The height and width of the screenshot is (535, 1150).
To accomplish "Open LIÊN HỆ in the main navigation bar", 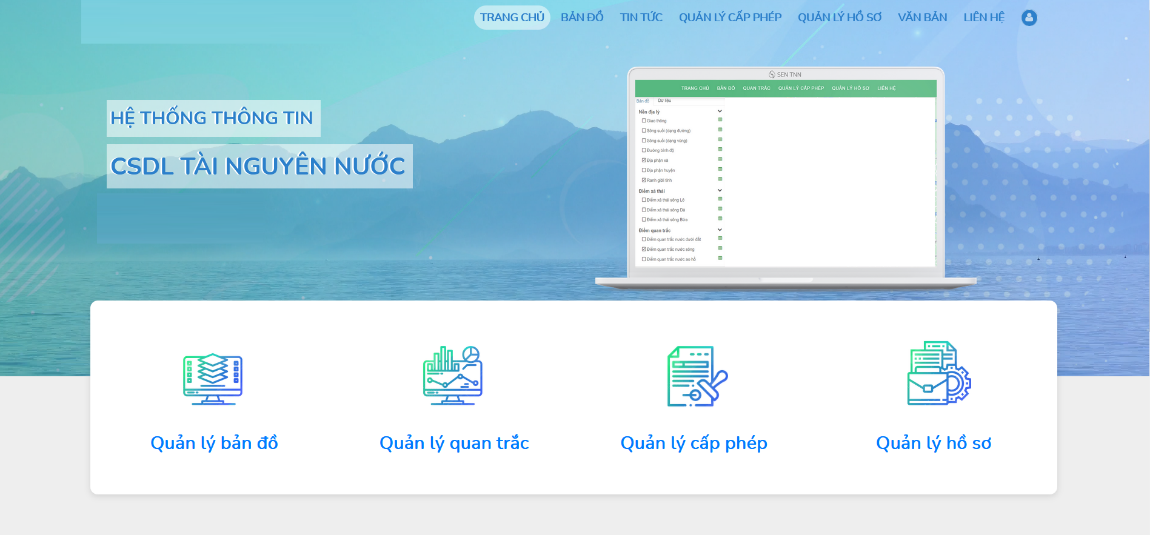I will tap(983, 17).
